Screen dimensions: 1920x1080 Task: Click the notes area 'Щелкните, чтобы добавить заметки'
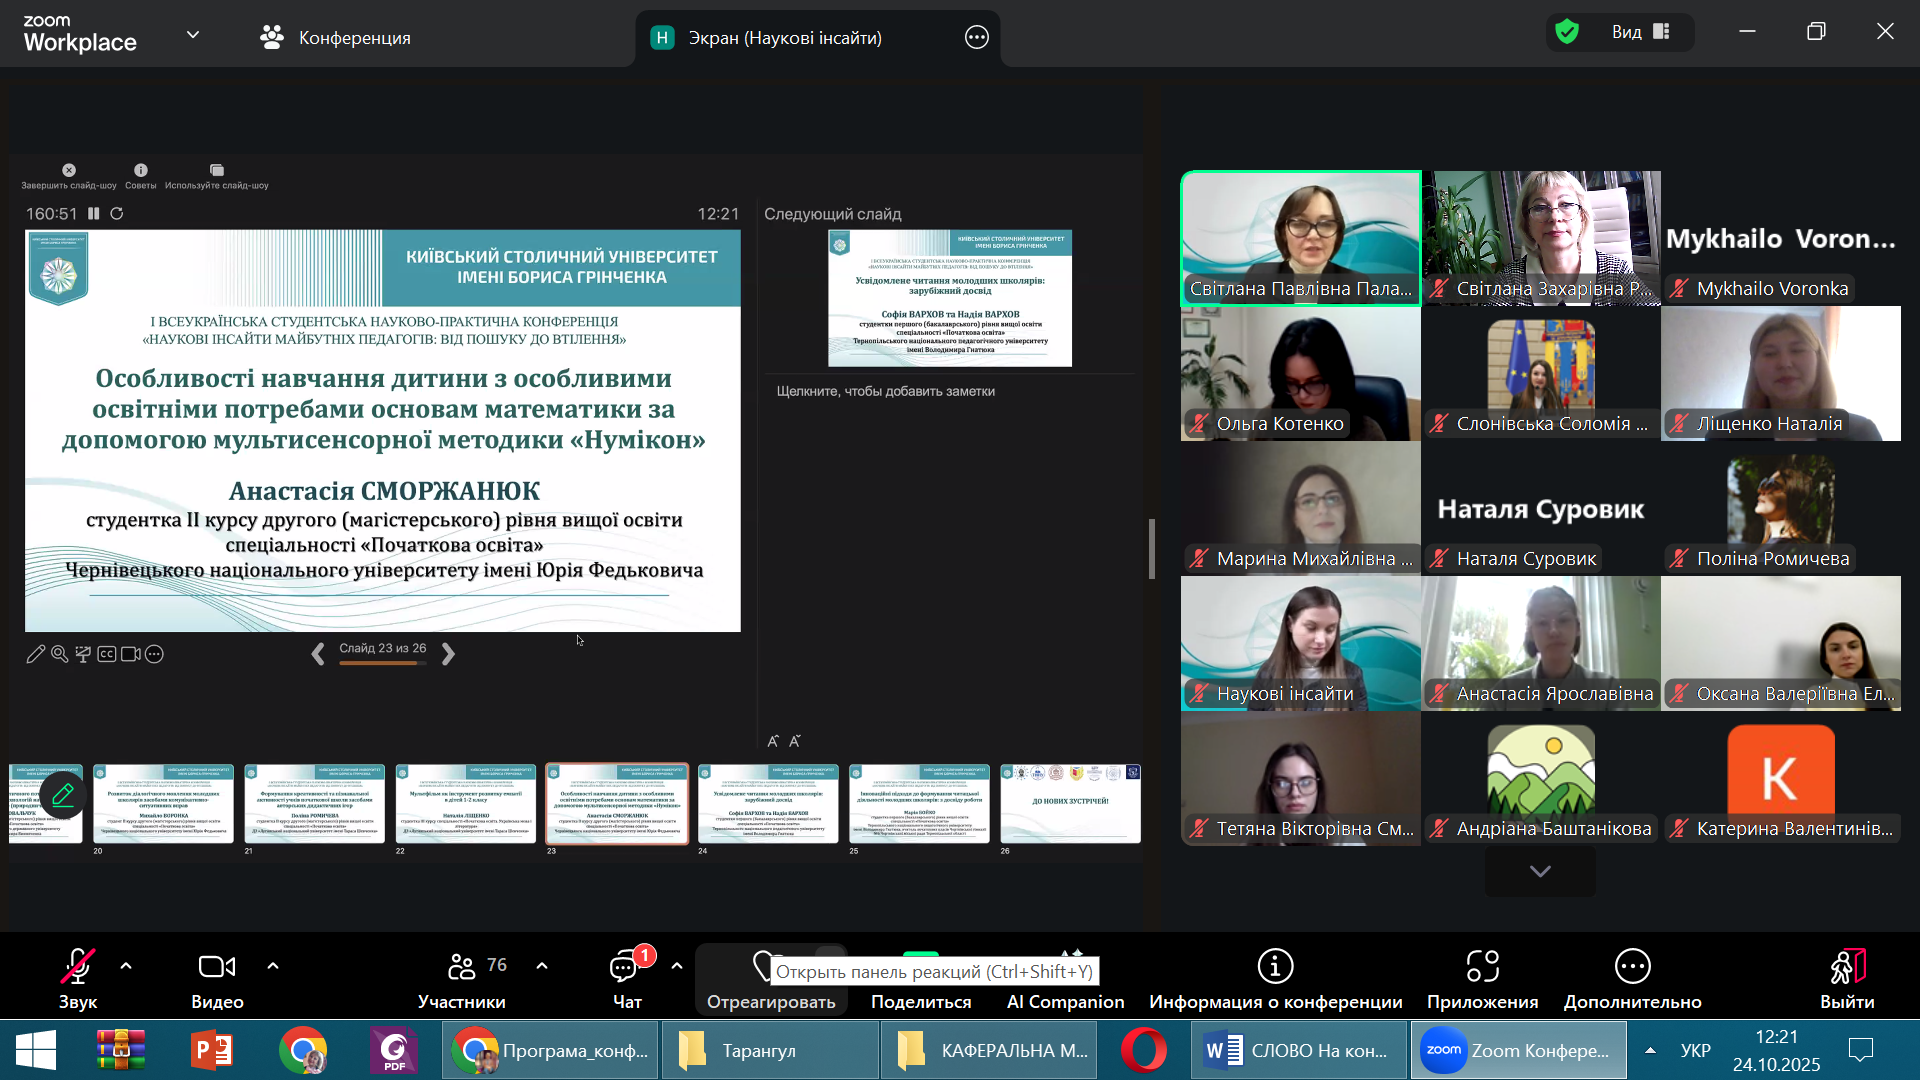[886, 391]
